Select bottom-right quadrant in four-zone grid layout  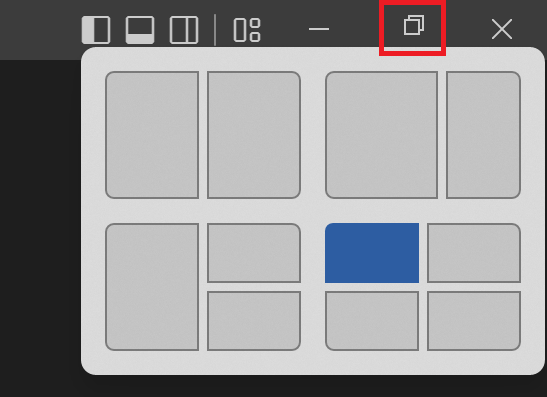[x=474, y=321]
